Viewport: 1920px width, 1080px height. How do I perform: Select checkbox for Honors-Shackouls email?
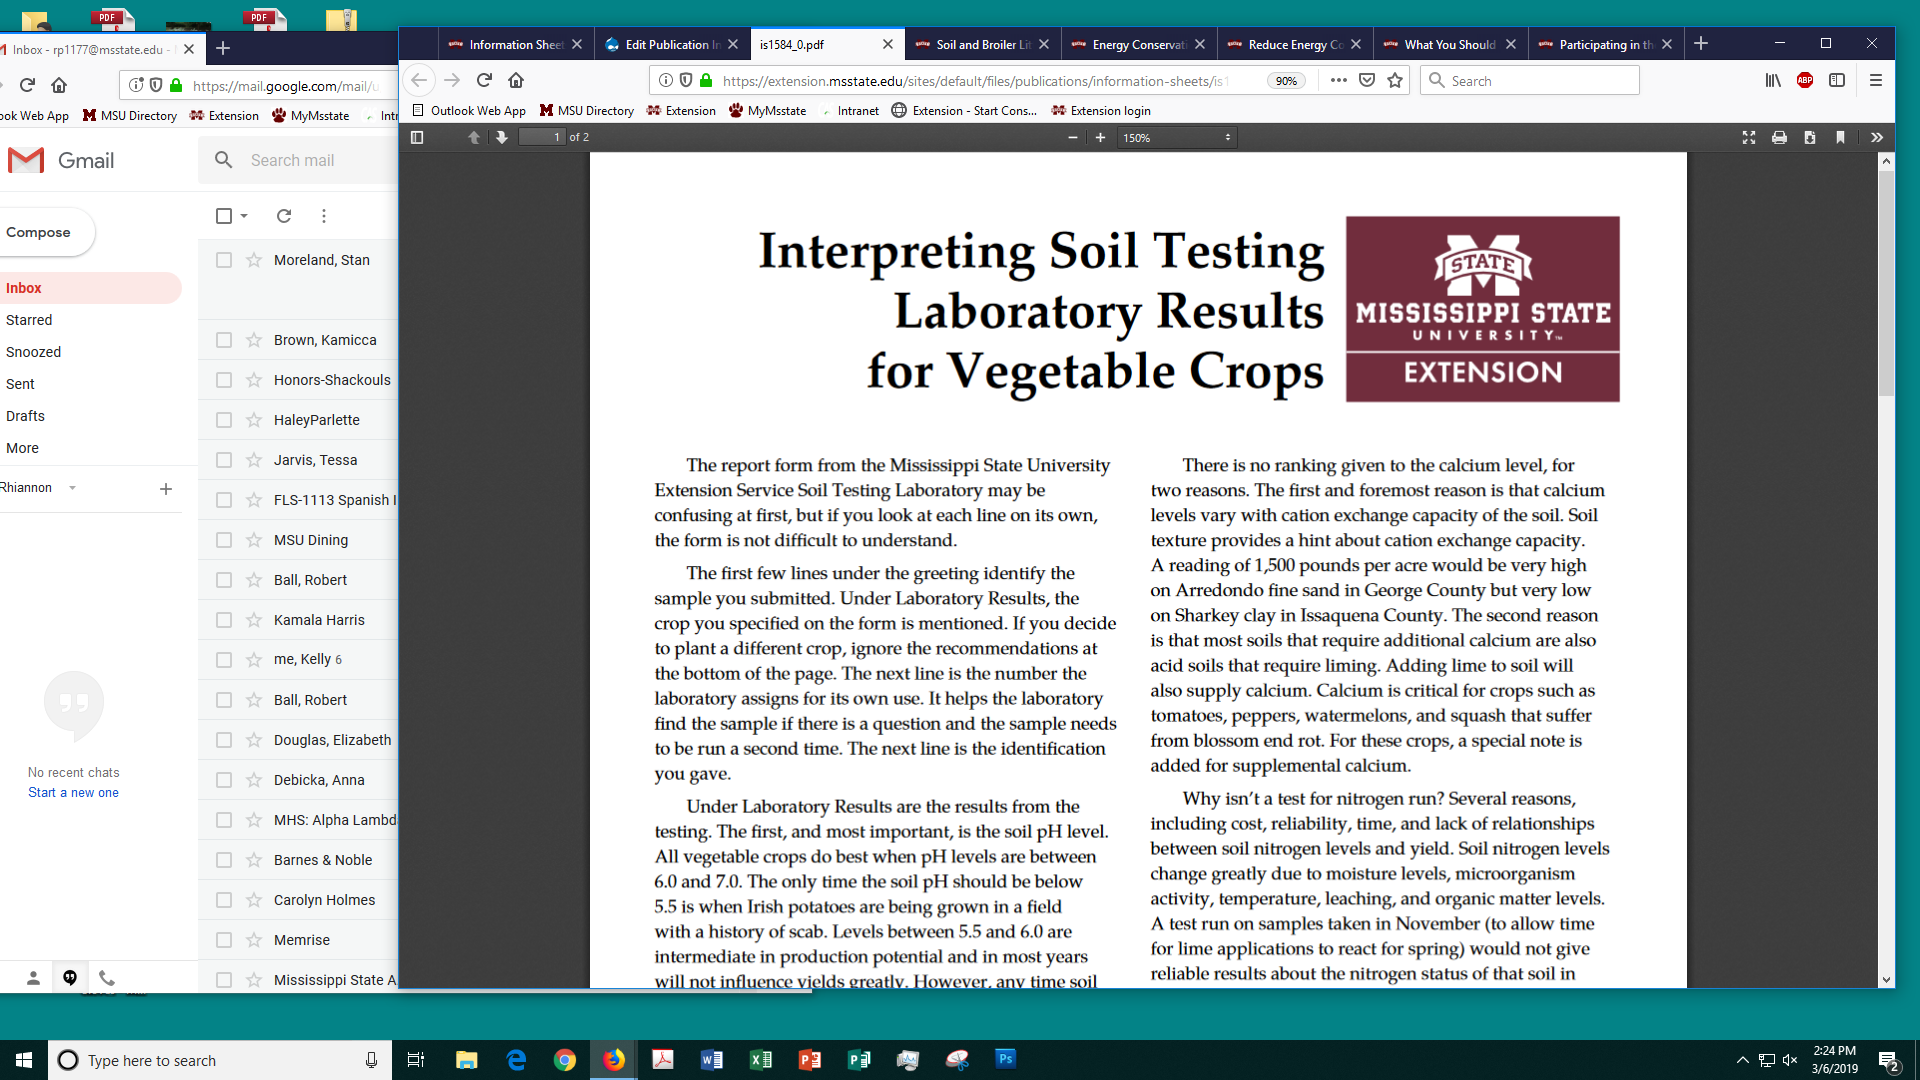tap(224, 380)
